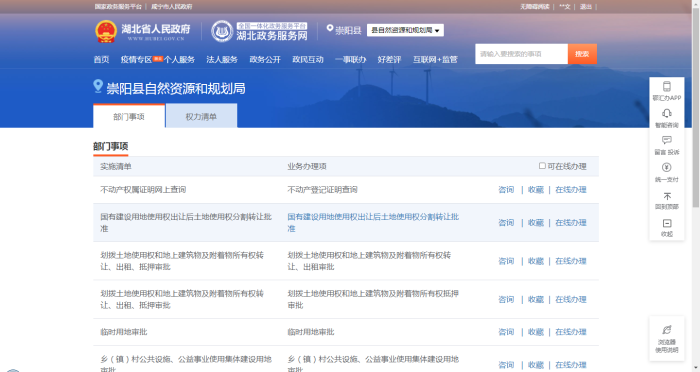Open 首页 in navigation menu
This screenshot has height=372, width=700.
pyautogui.click(x=101, y=59)
